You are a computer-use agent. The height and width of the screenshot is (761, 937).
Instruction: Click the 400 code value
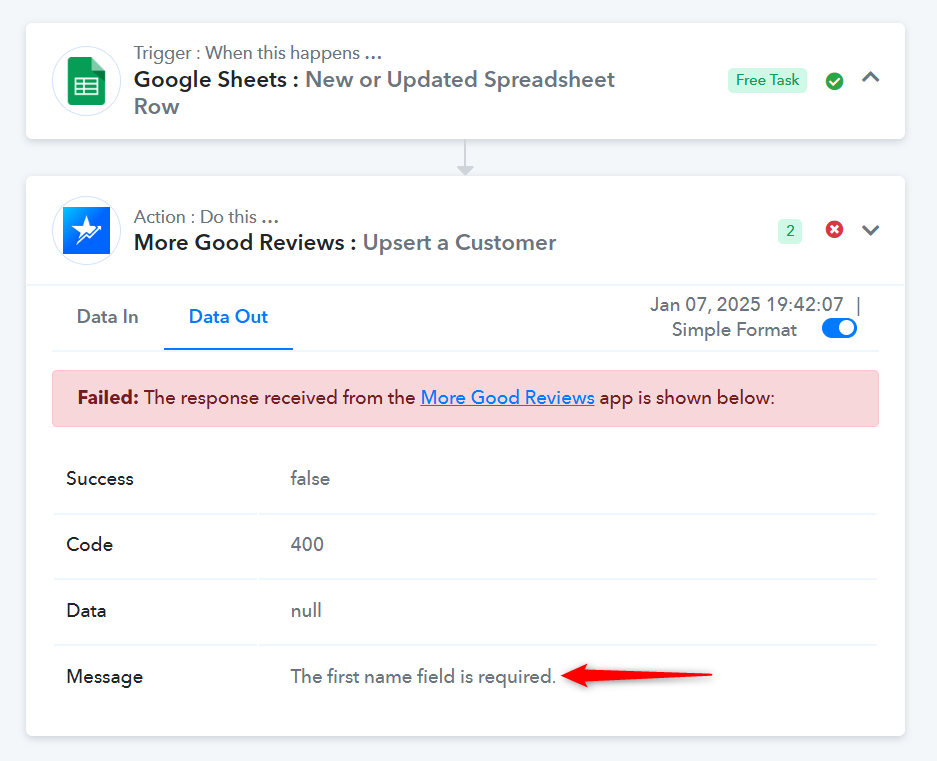pyautogui.click(x=307, y=544)
